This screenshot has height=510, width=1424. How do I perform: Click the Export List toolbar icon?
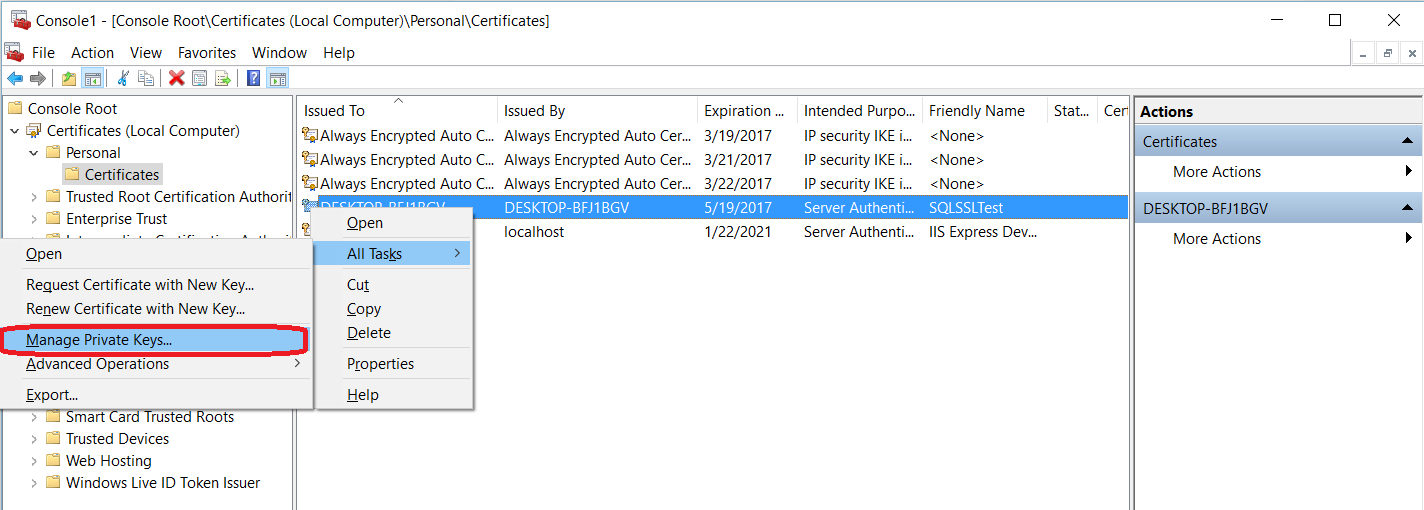[223, 79]
